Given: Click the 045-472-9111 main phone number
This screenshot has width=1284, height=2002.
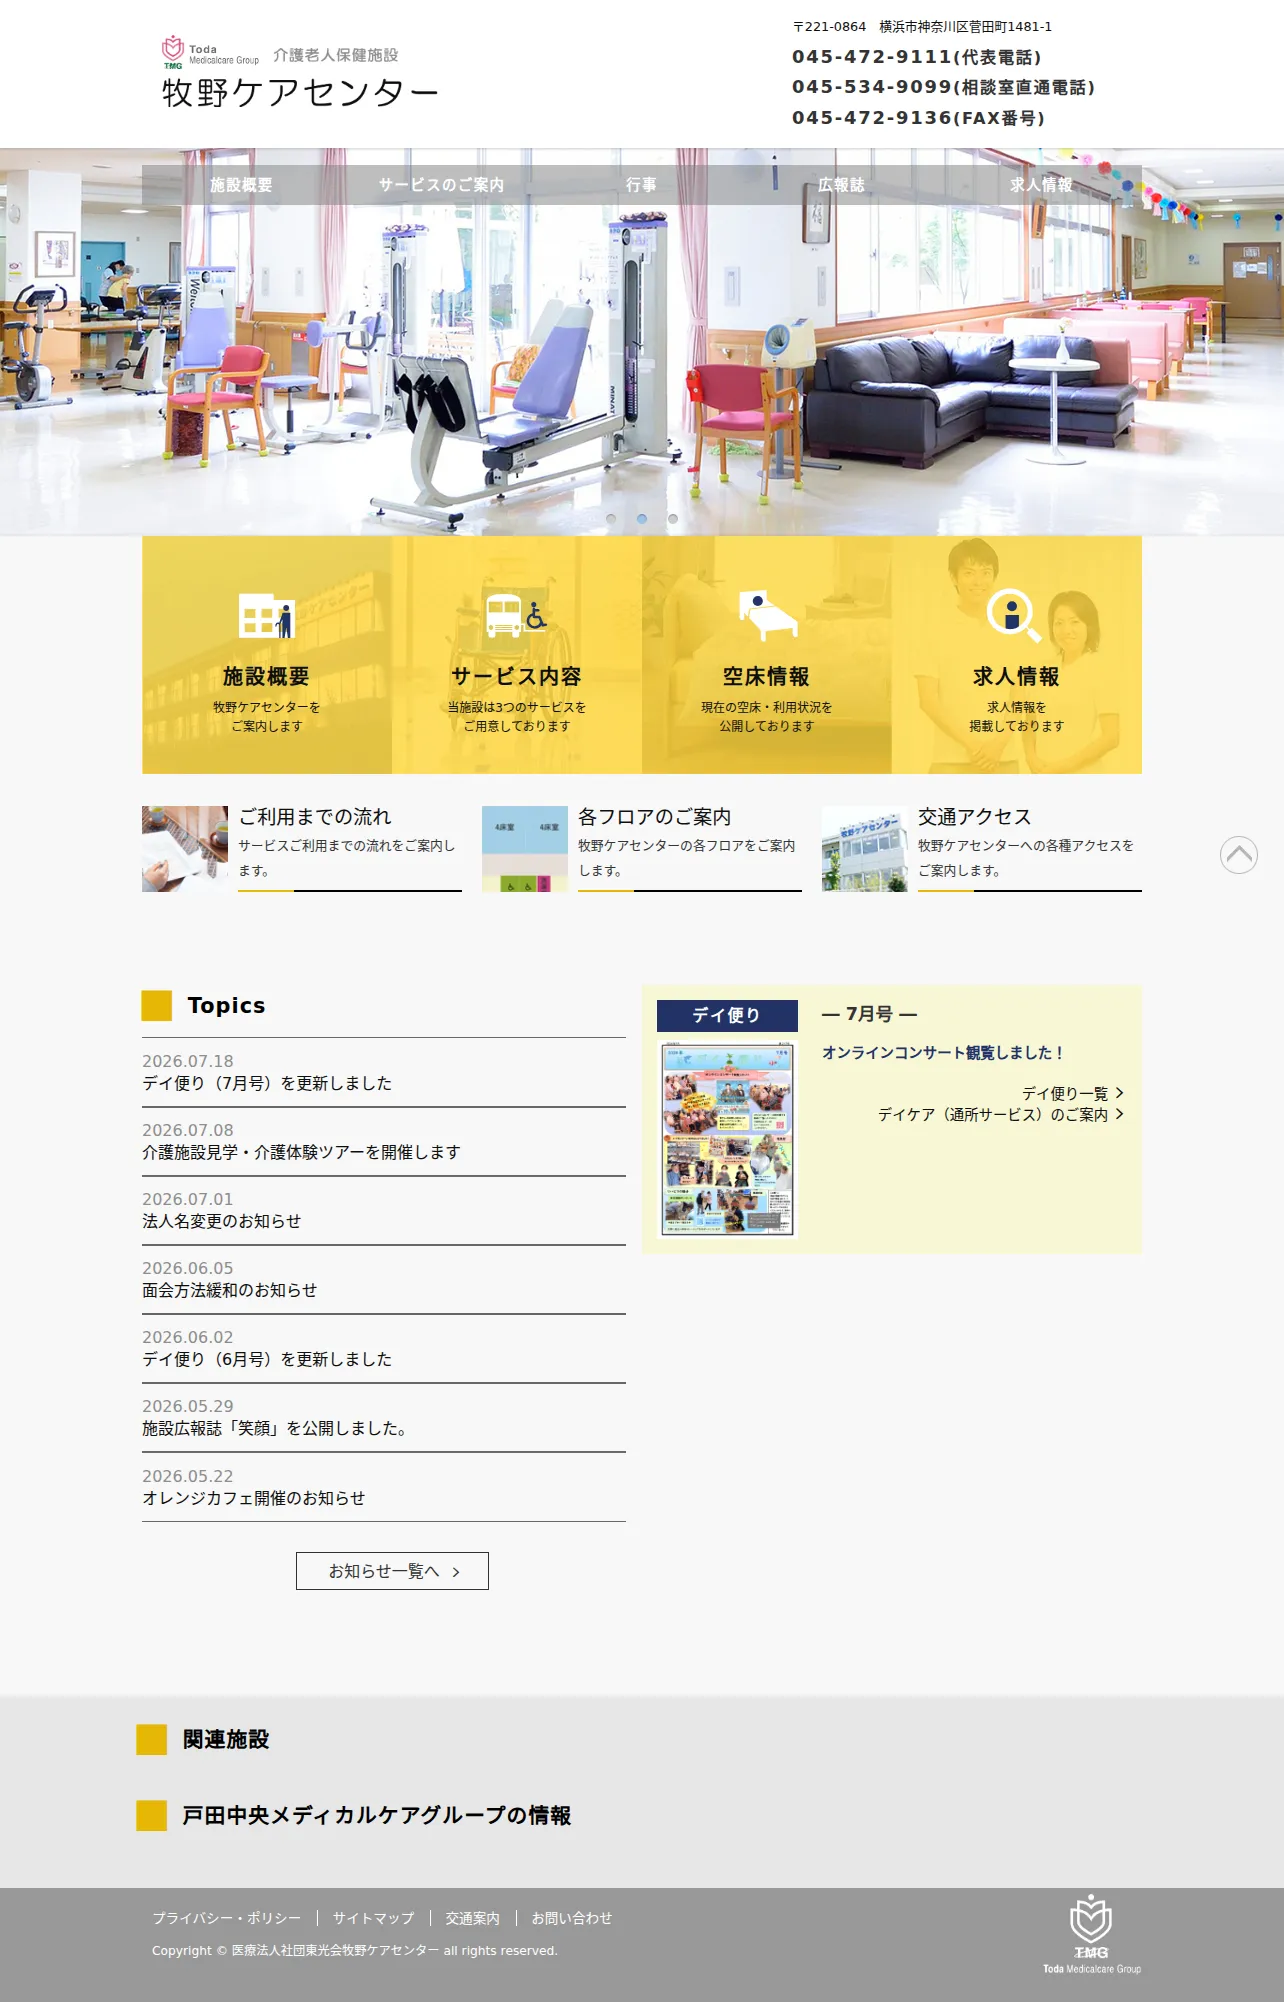Looking at the screenshot, I should point(917,57).
